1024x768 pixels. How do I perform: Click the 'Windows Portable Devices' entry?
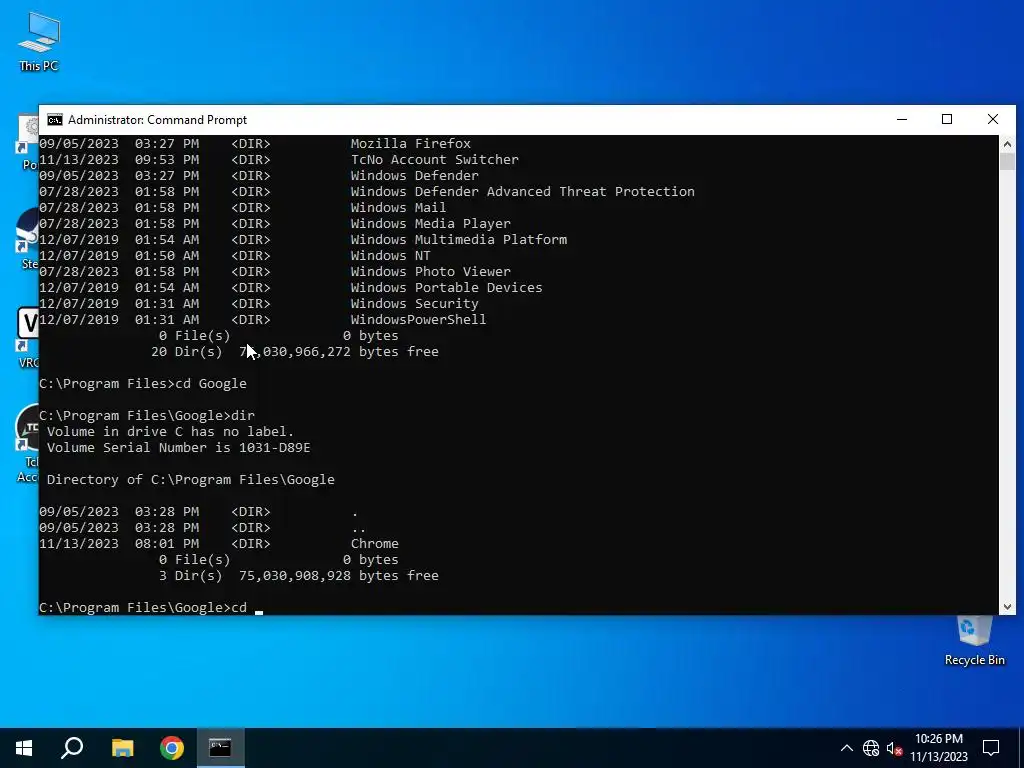coord(446,287)
